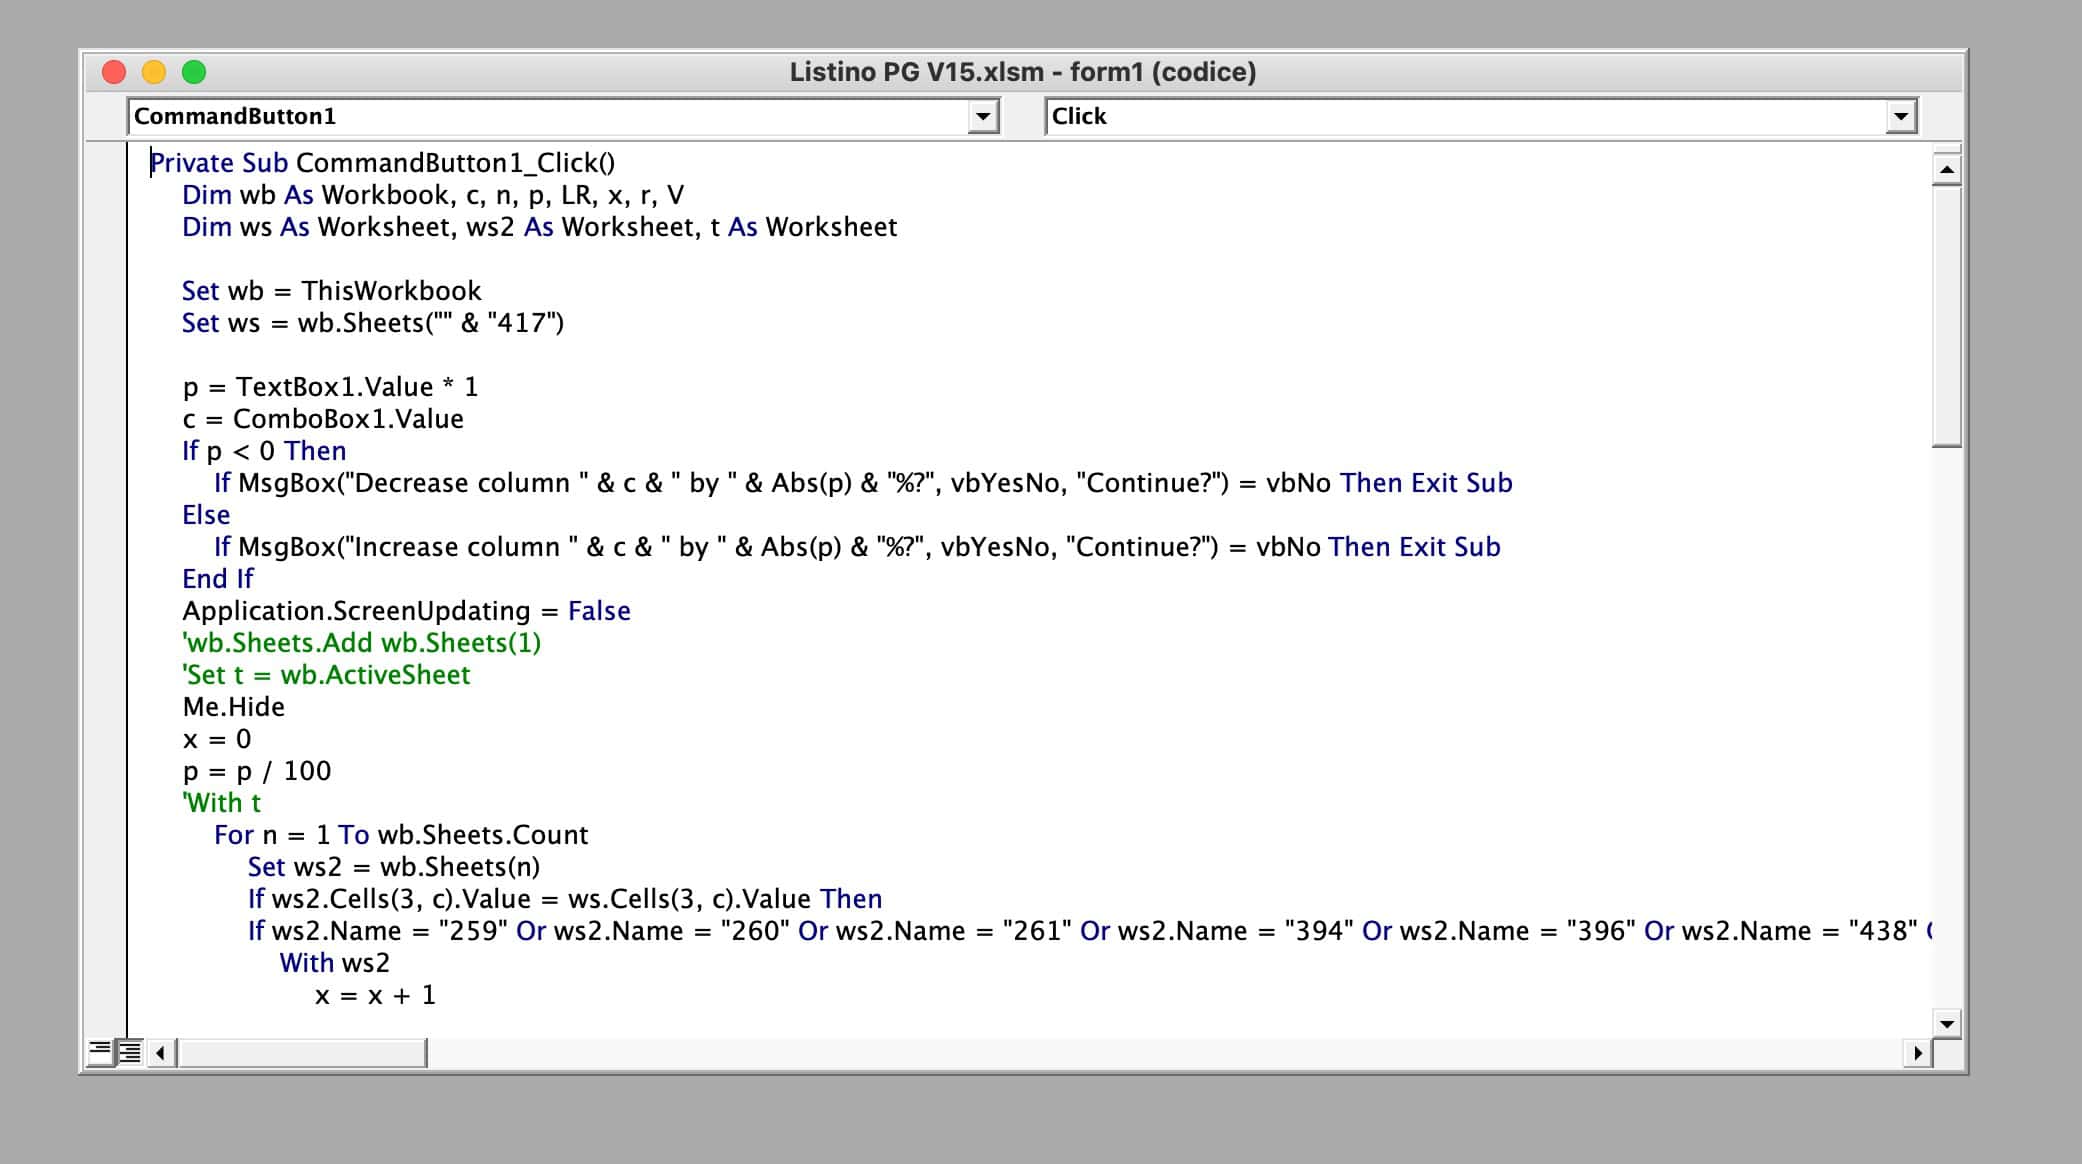Minimize the window with the yellow button
Viewport: 2082px width, 1164px height.
coord(154,72)
